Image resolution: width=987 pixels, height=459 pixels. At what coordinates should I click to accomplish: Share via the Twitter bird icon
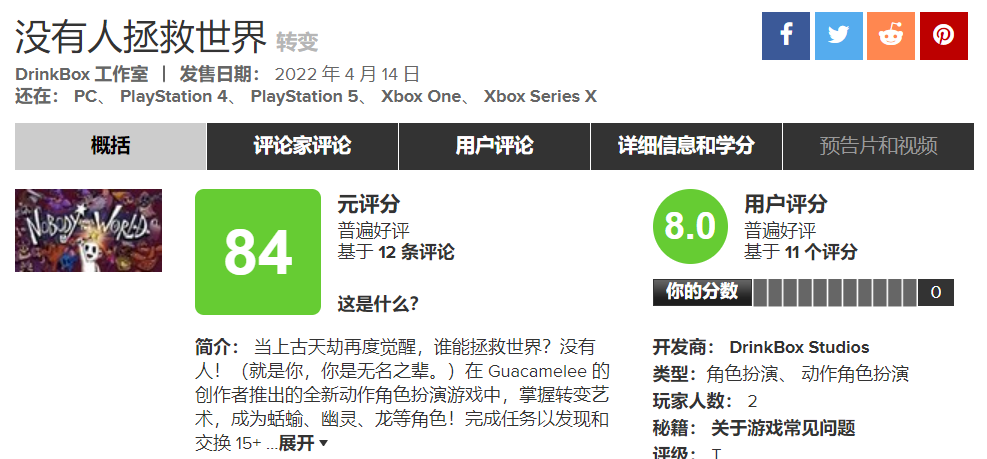(838, 36)
